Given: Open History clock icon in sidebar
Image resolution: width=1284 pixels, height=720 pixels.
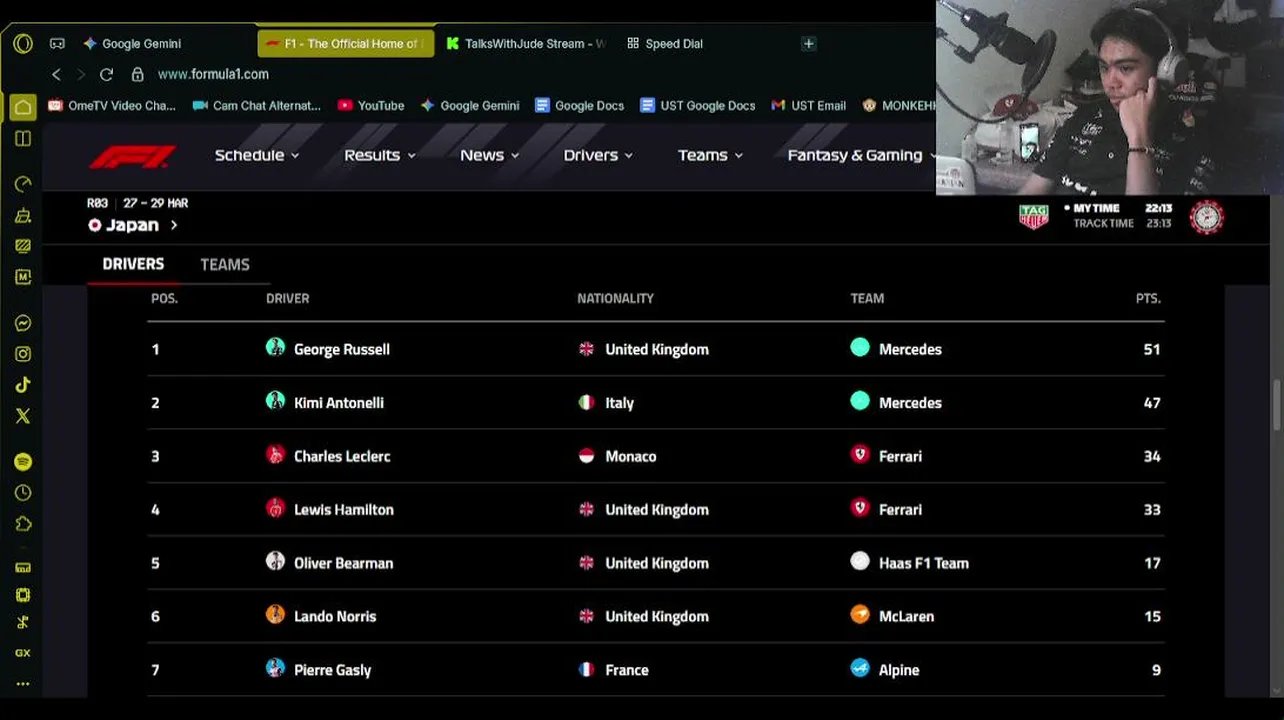Looking at the screenshot, I should tap(23, 493).
